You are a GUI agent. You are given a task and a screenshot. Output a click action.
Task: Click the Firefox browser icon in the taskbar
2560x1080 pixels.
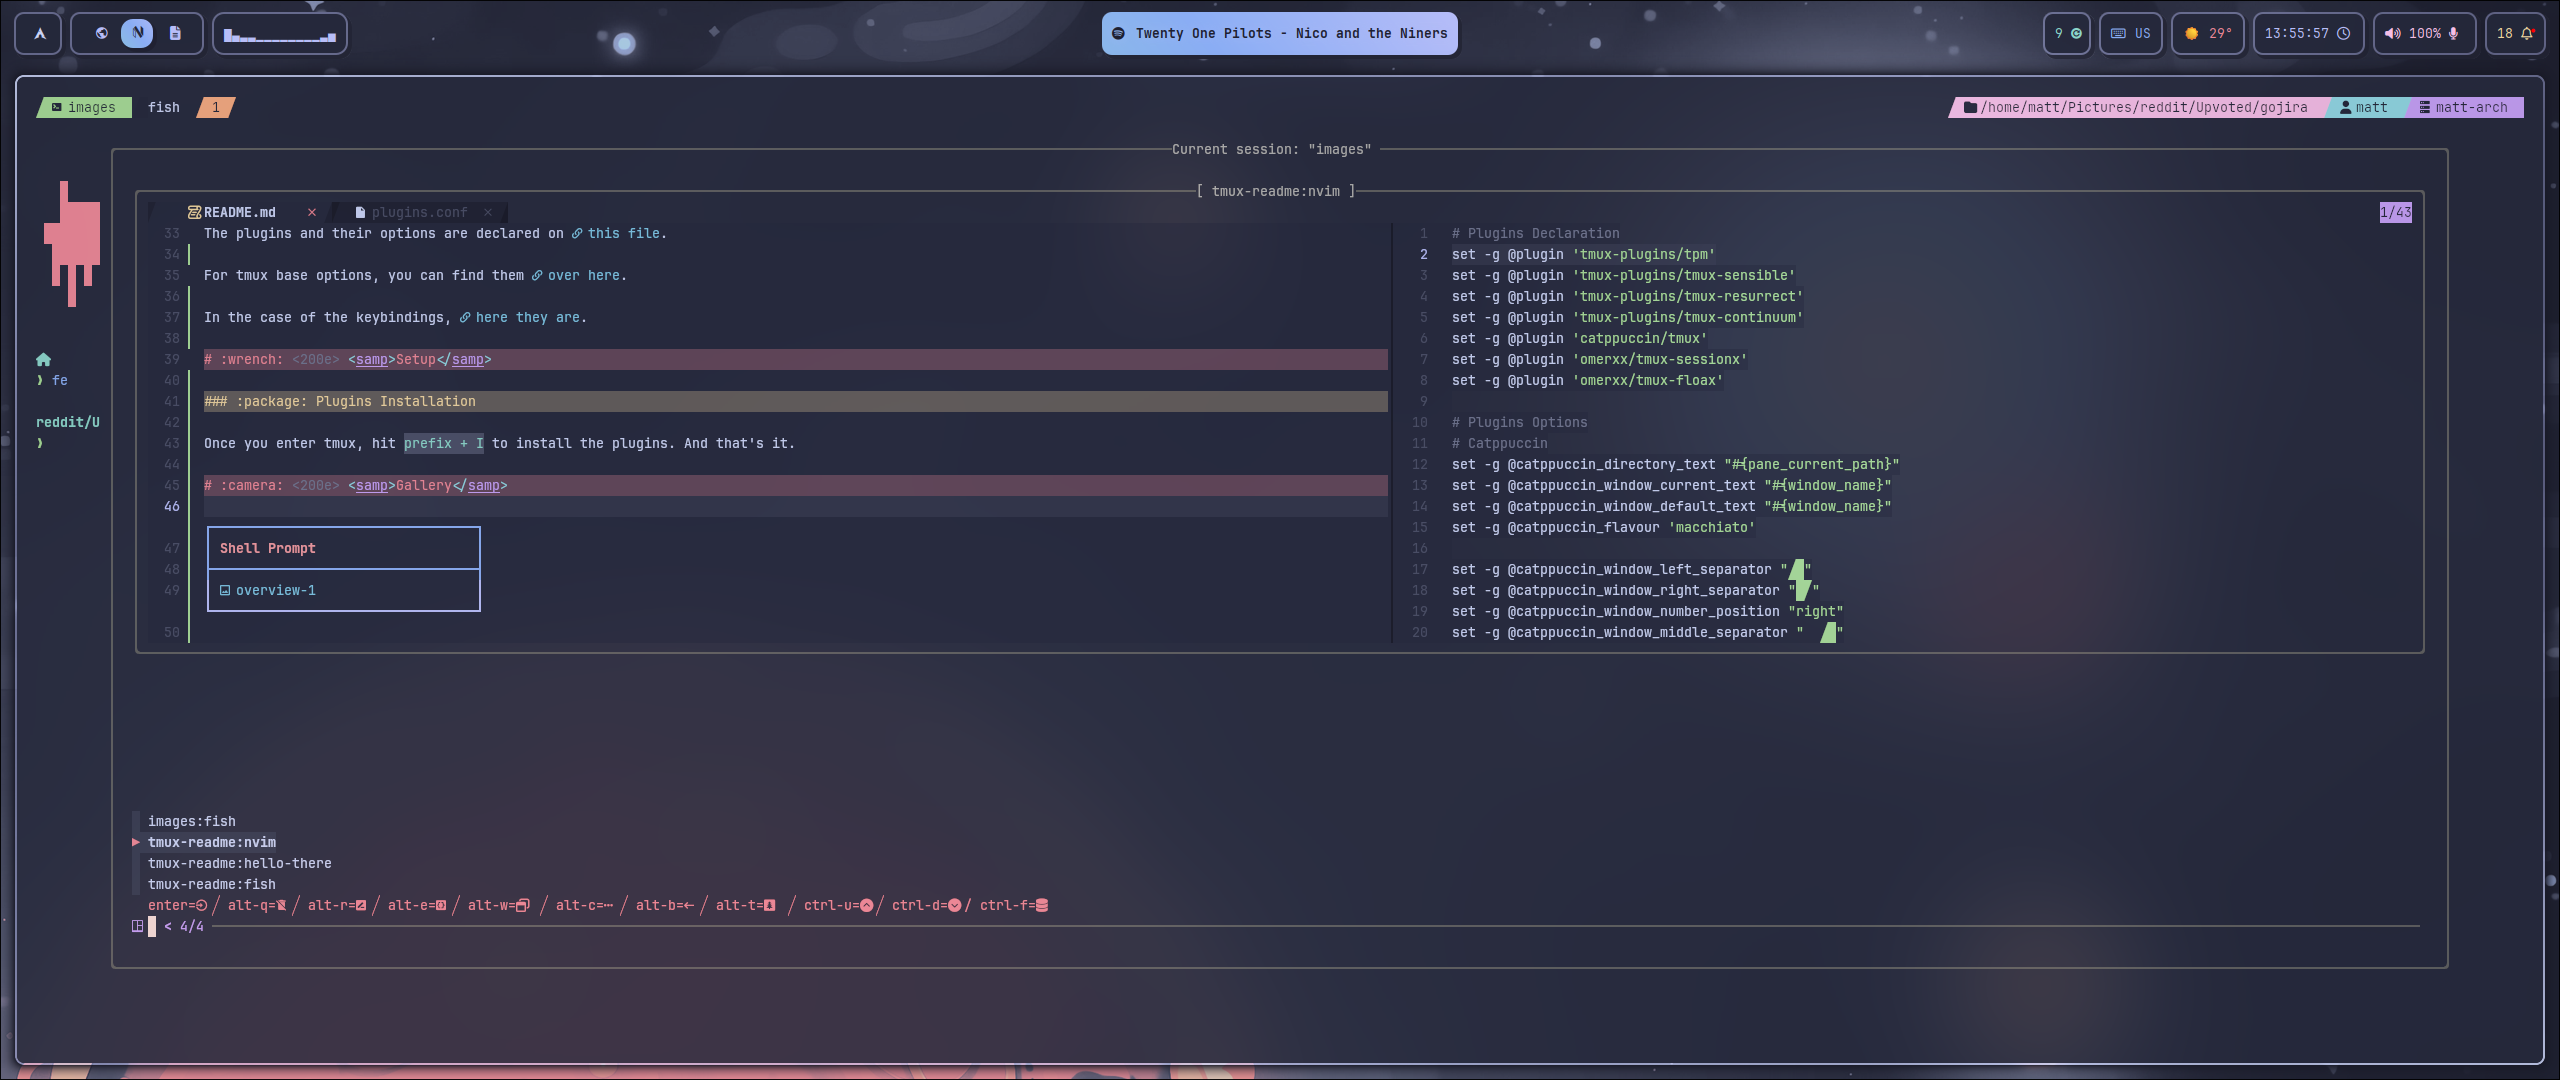click(x=101, y=32)
